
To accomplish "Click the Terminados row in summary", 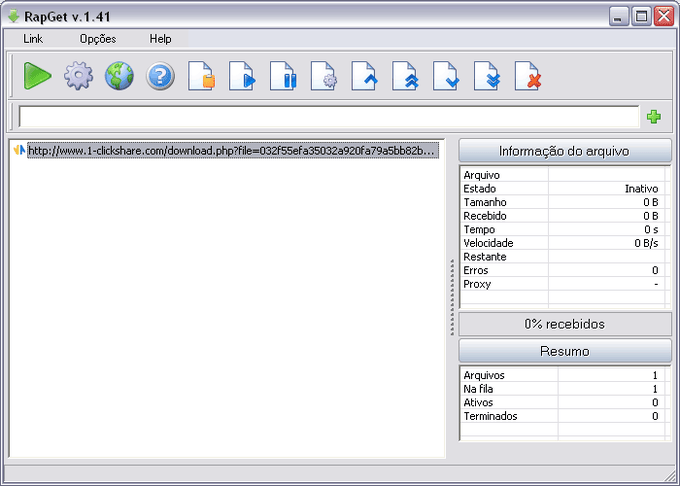I will point(562,416).
